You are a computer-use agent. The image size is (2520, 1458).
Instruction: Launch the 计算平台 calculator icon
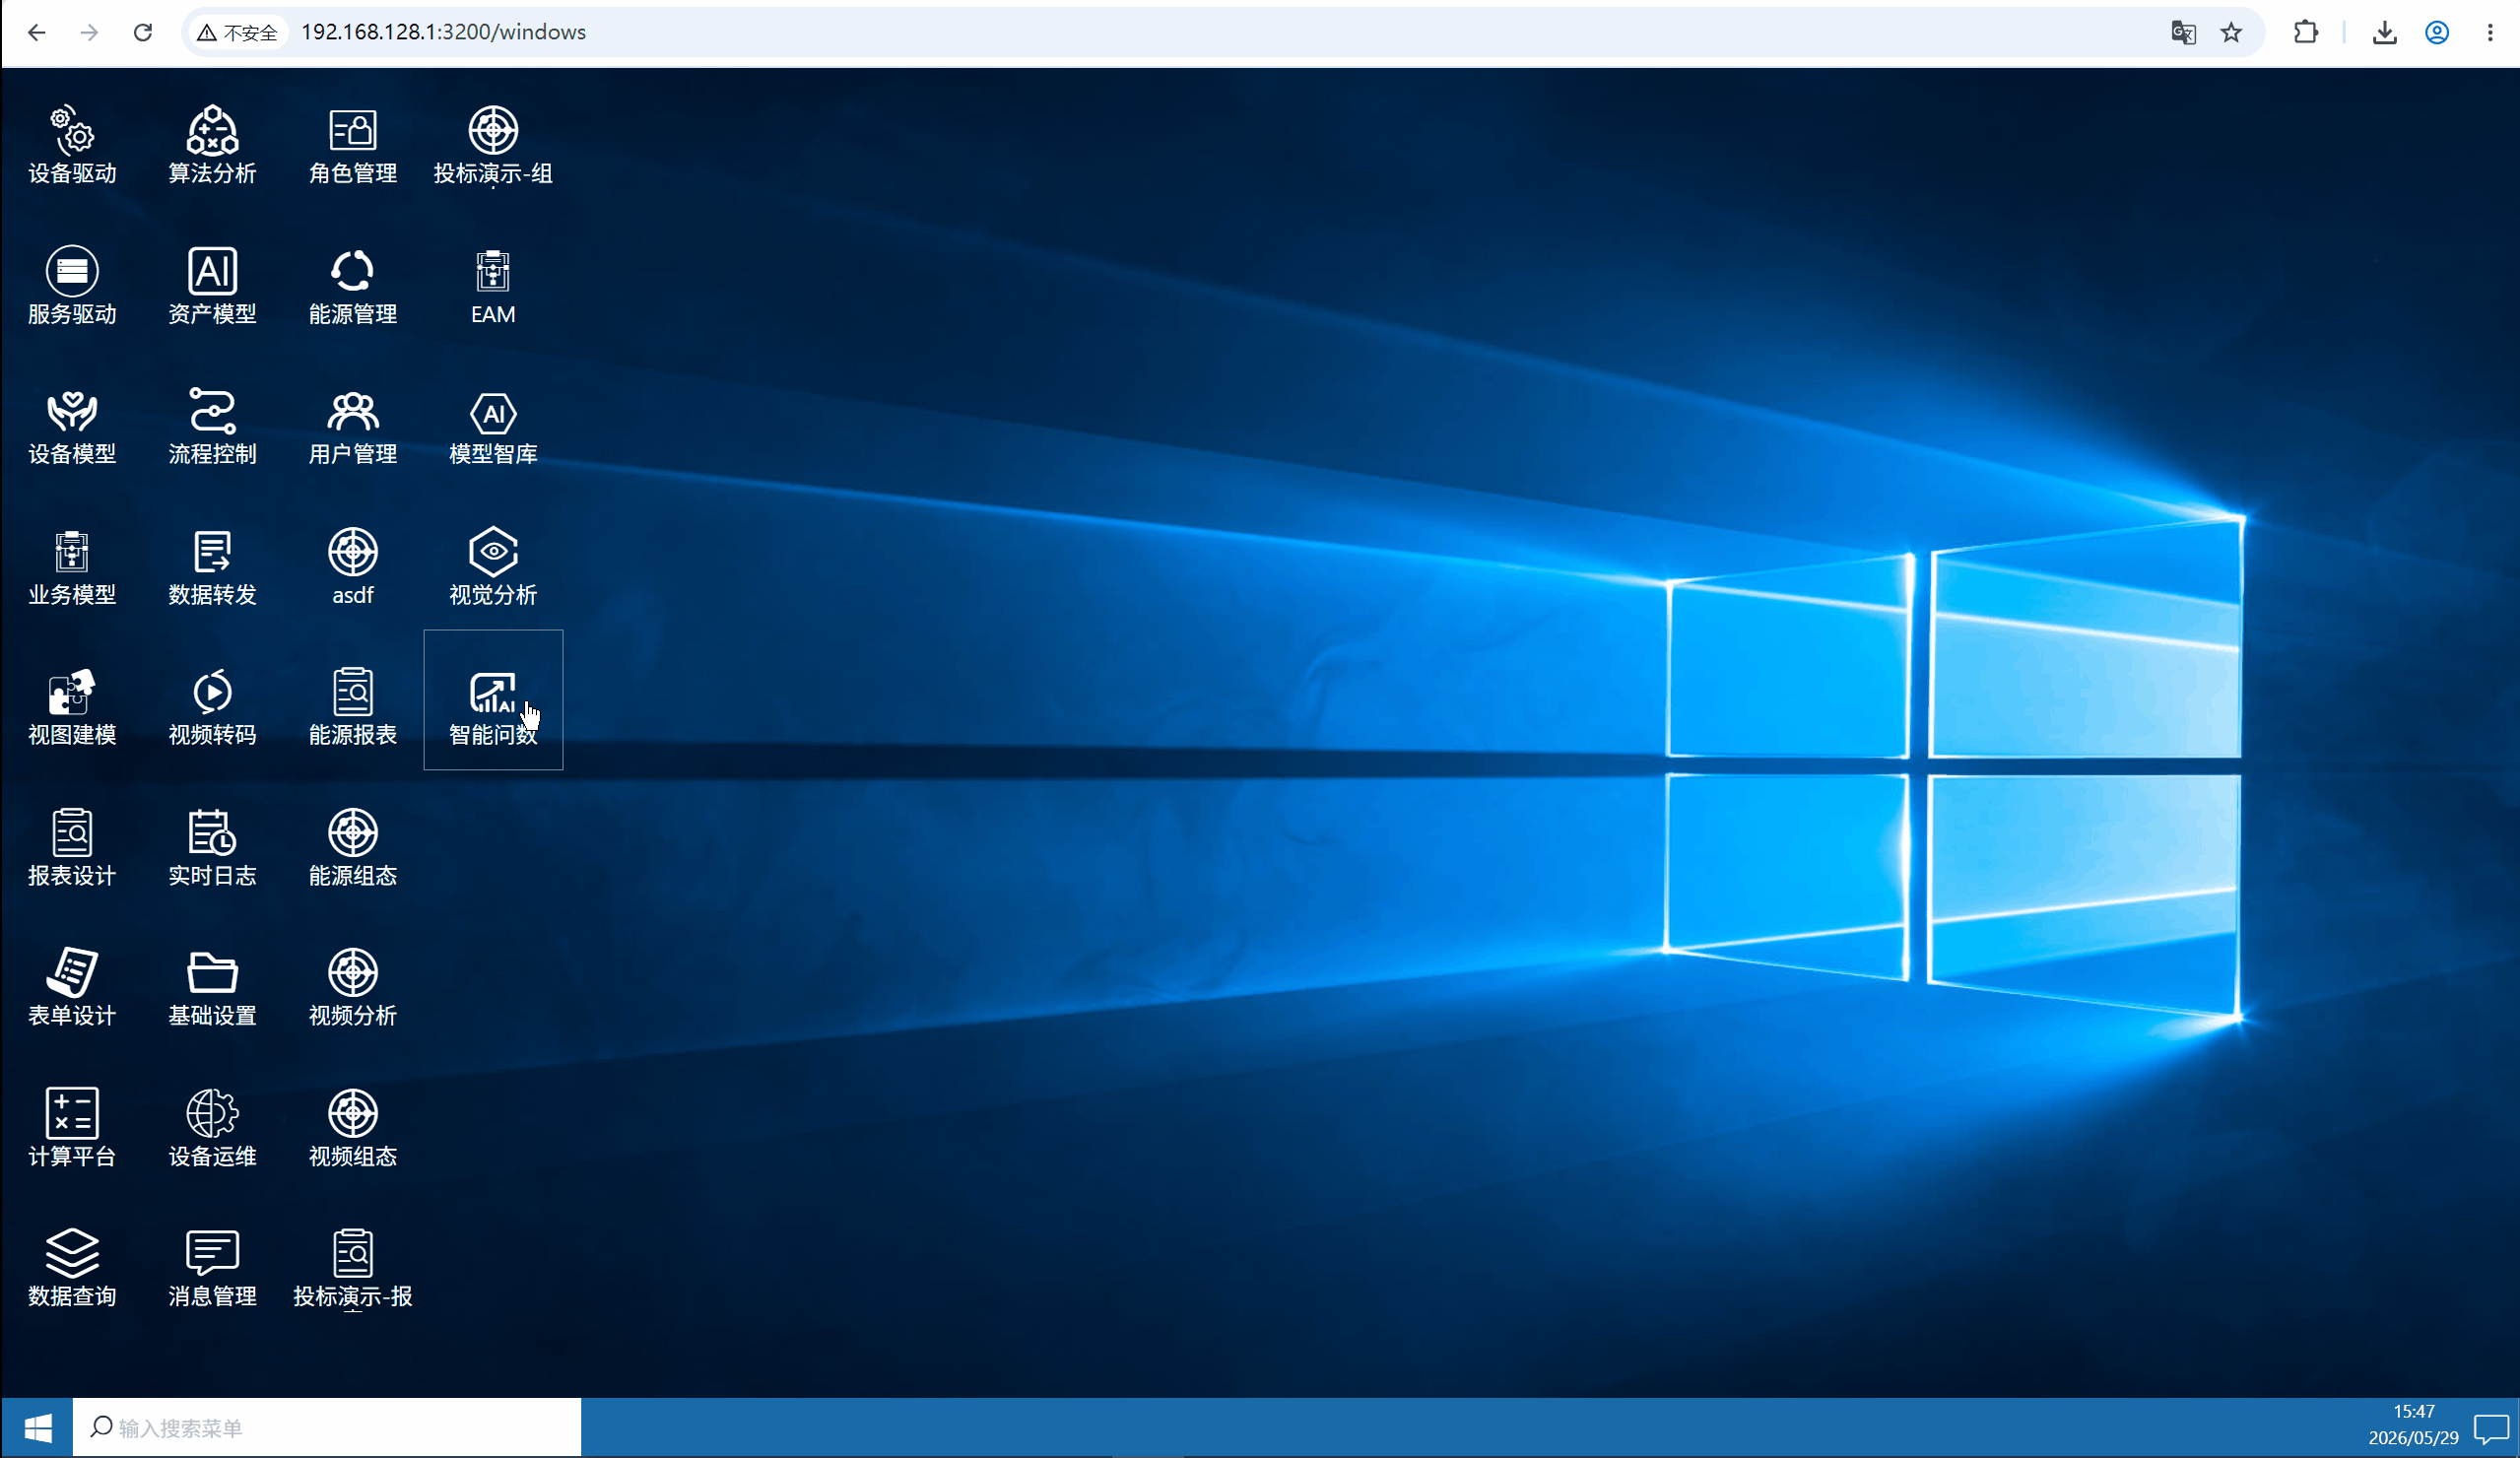[x=72, y=1128]
